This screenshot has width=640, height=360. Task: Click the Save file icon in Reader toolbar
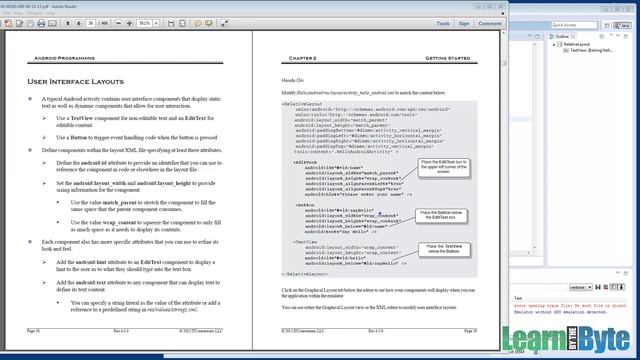[30, 24]
